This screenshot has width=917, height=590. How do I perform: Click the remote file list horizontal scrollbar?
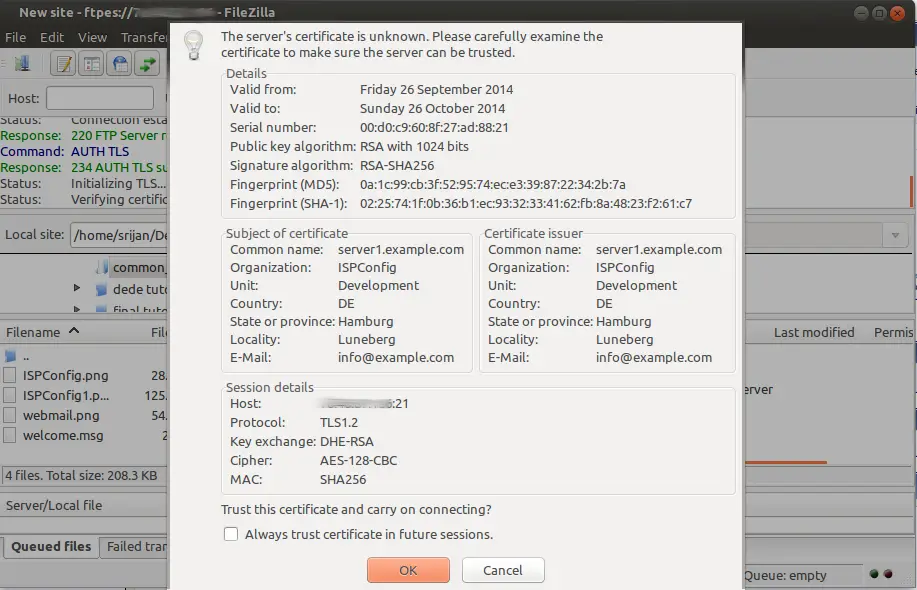pos(786,463)
